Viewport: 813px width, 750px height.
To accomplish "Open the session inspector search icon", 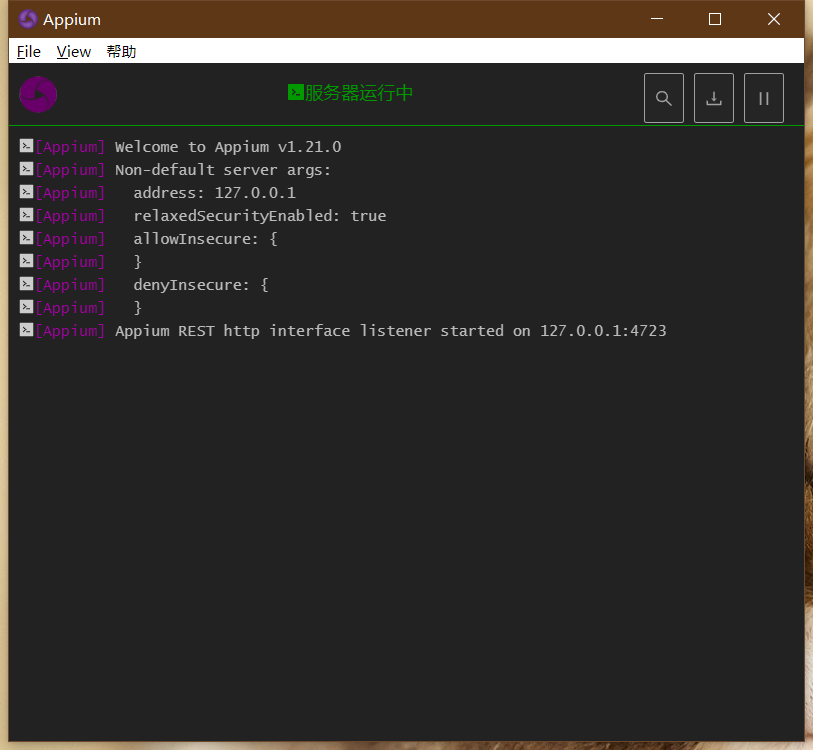I will pos(664,98).
